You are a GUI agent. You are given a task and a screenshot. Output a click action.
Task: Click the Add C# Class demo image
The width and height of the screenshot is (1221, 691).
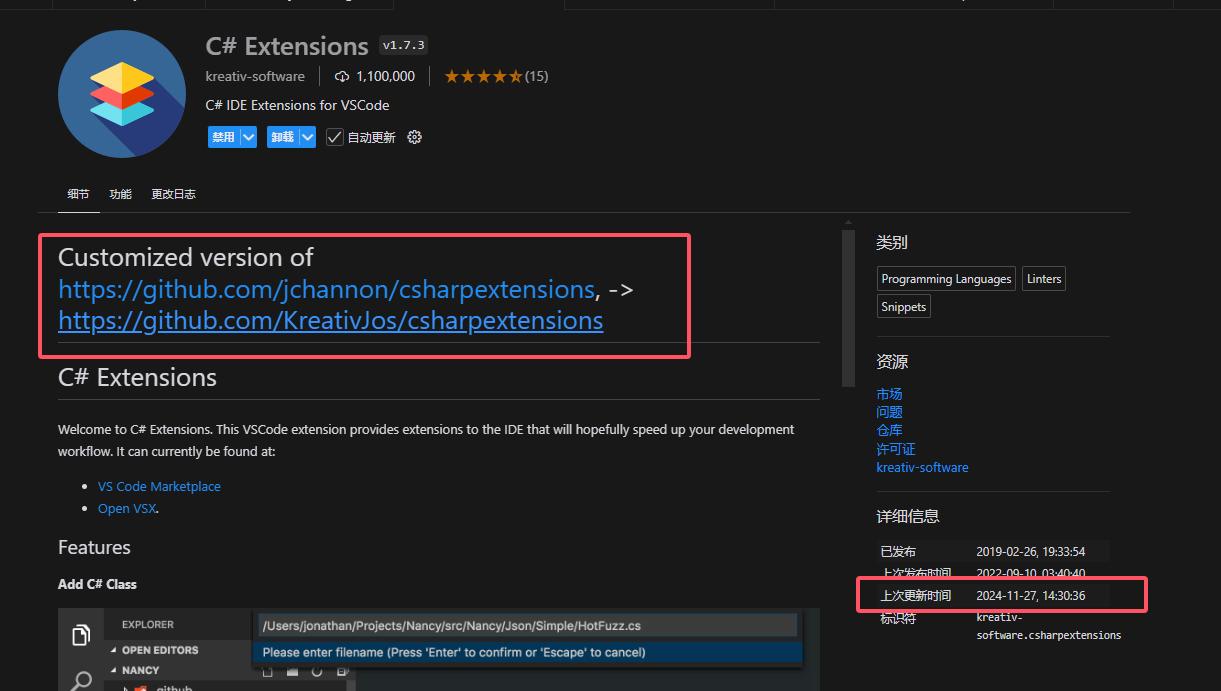click(x=439, y=648)
